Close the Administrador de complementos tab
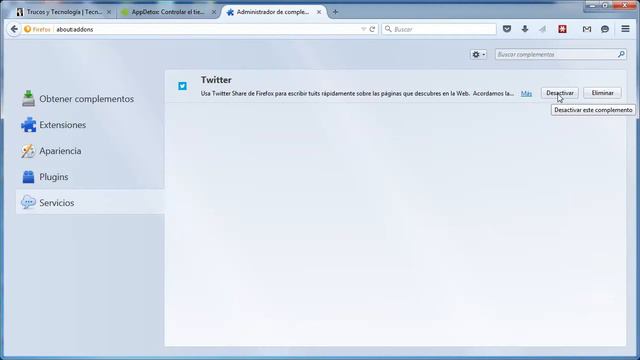This screenshot has height=360, width=640. [319, 12]
